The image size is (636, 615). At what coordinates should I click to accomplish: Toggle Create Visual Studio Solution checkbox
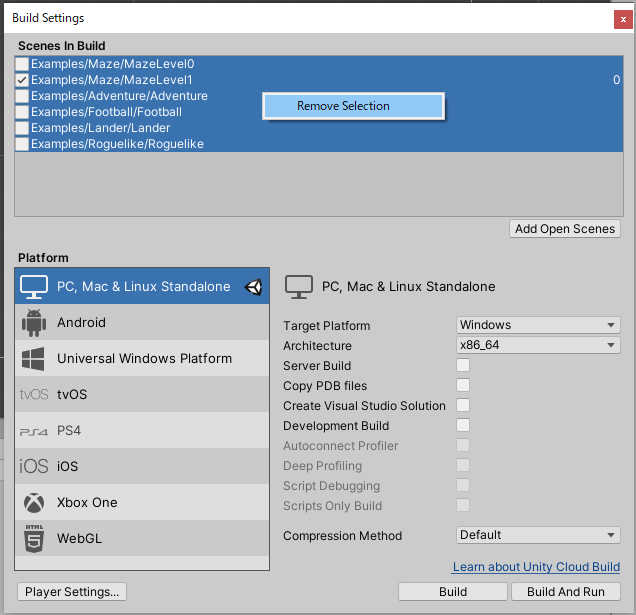coord(463,405)
